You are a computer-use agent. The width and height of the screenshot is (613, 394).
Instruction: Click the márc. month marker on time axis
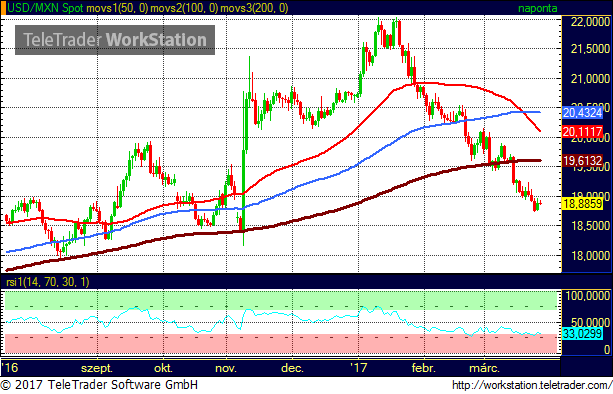pos(484,368)
